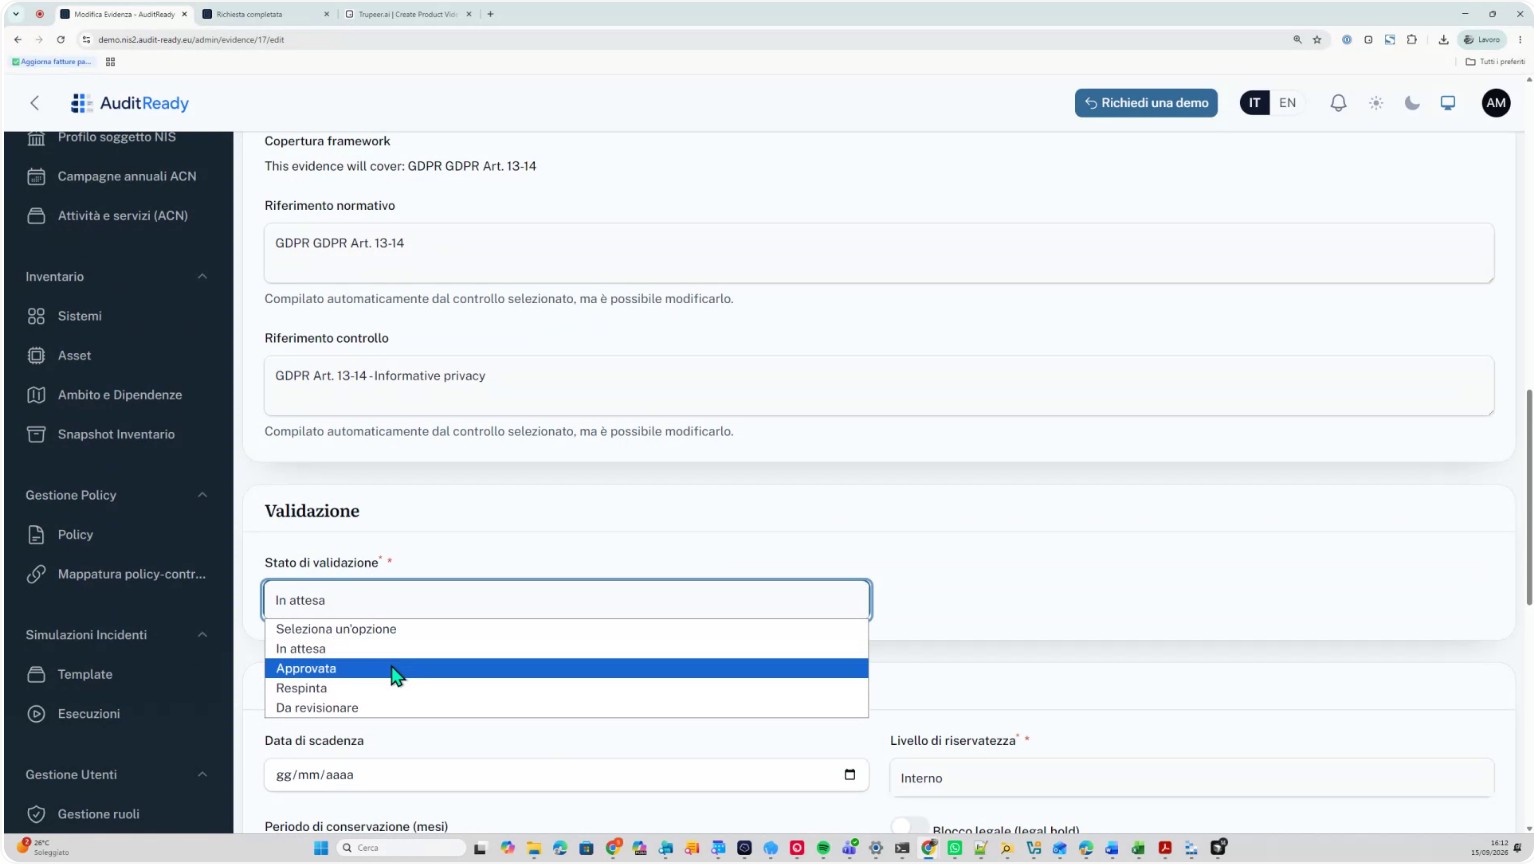Close the Richiesta completata tab
The image size is (1534, 864).
(326, 14)
